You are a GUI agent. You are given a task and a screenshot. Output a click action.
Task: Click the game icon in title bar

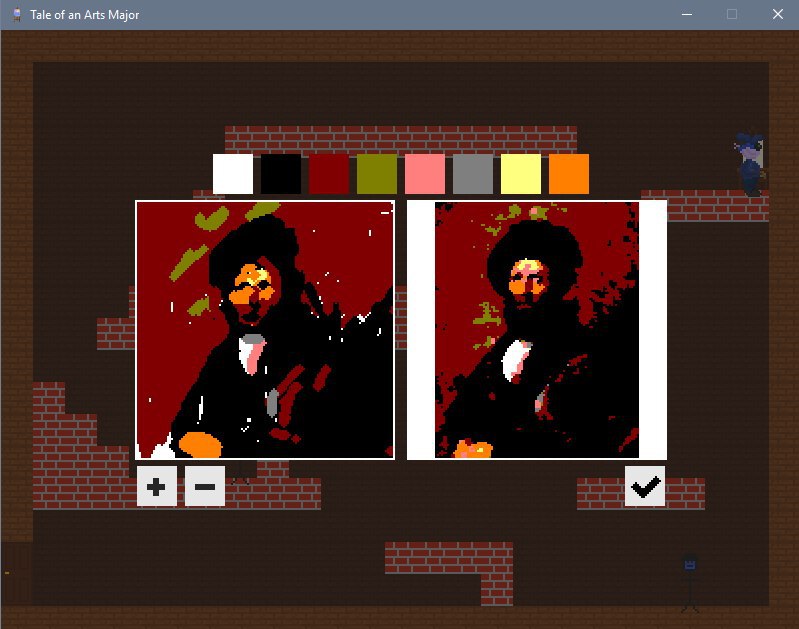point(17,14)
